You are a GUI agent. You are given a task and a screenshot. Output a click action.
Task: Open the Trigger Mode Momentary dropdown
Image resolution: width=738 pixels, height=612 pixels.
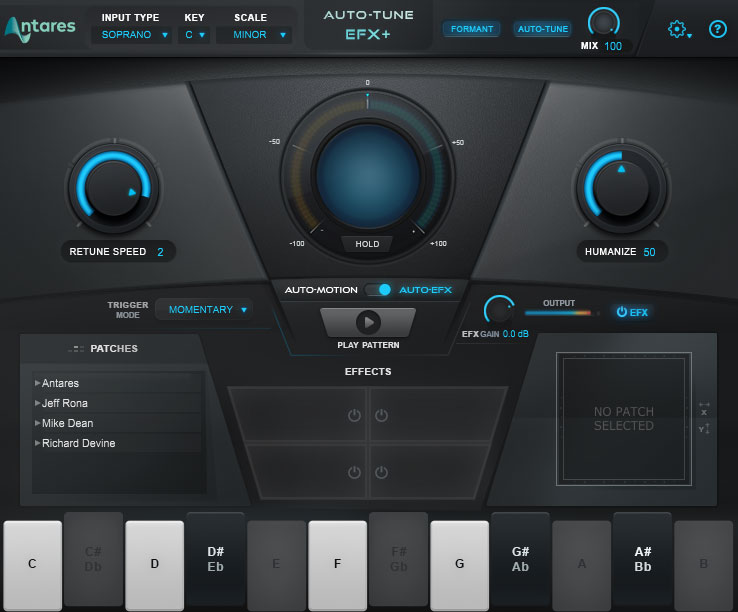pos(204,310)
